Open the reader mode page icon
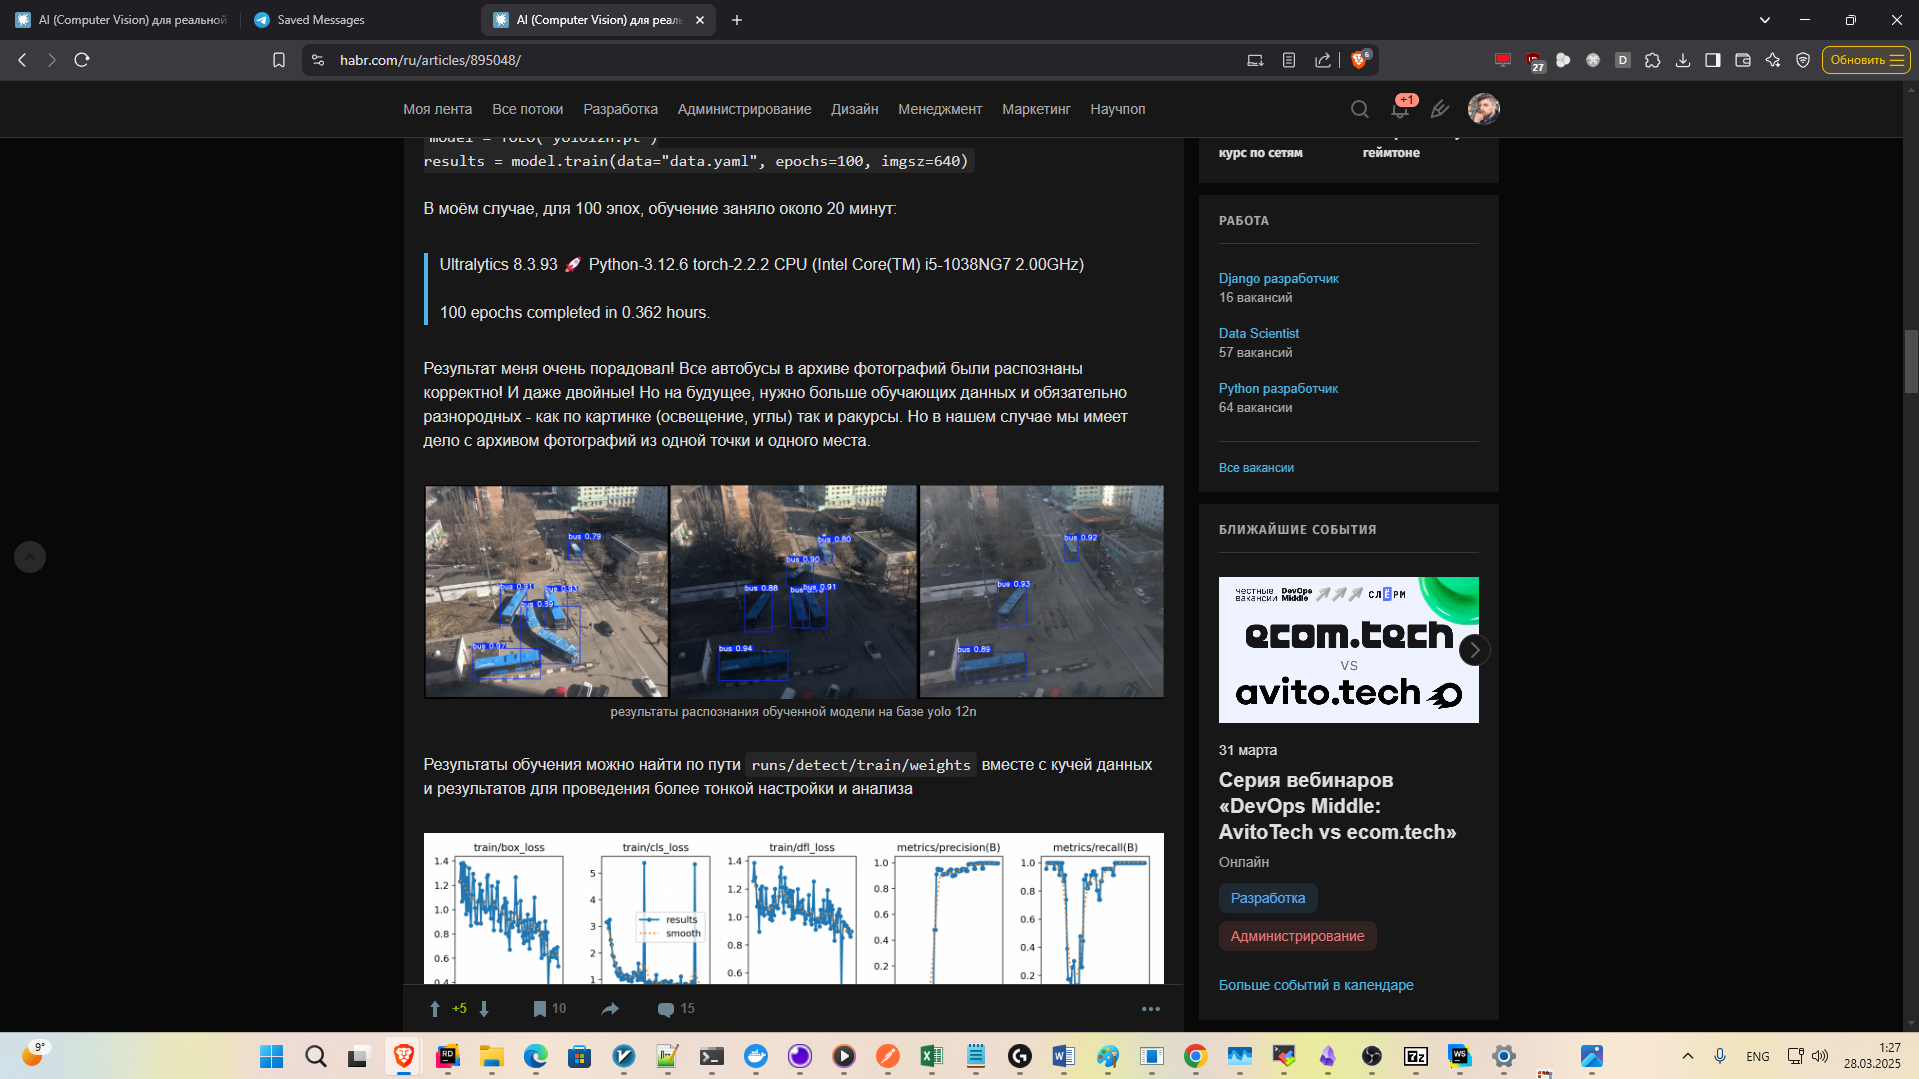1919x1079 pixels. (x=1289, y=60)
